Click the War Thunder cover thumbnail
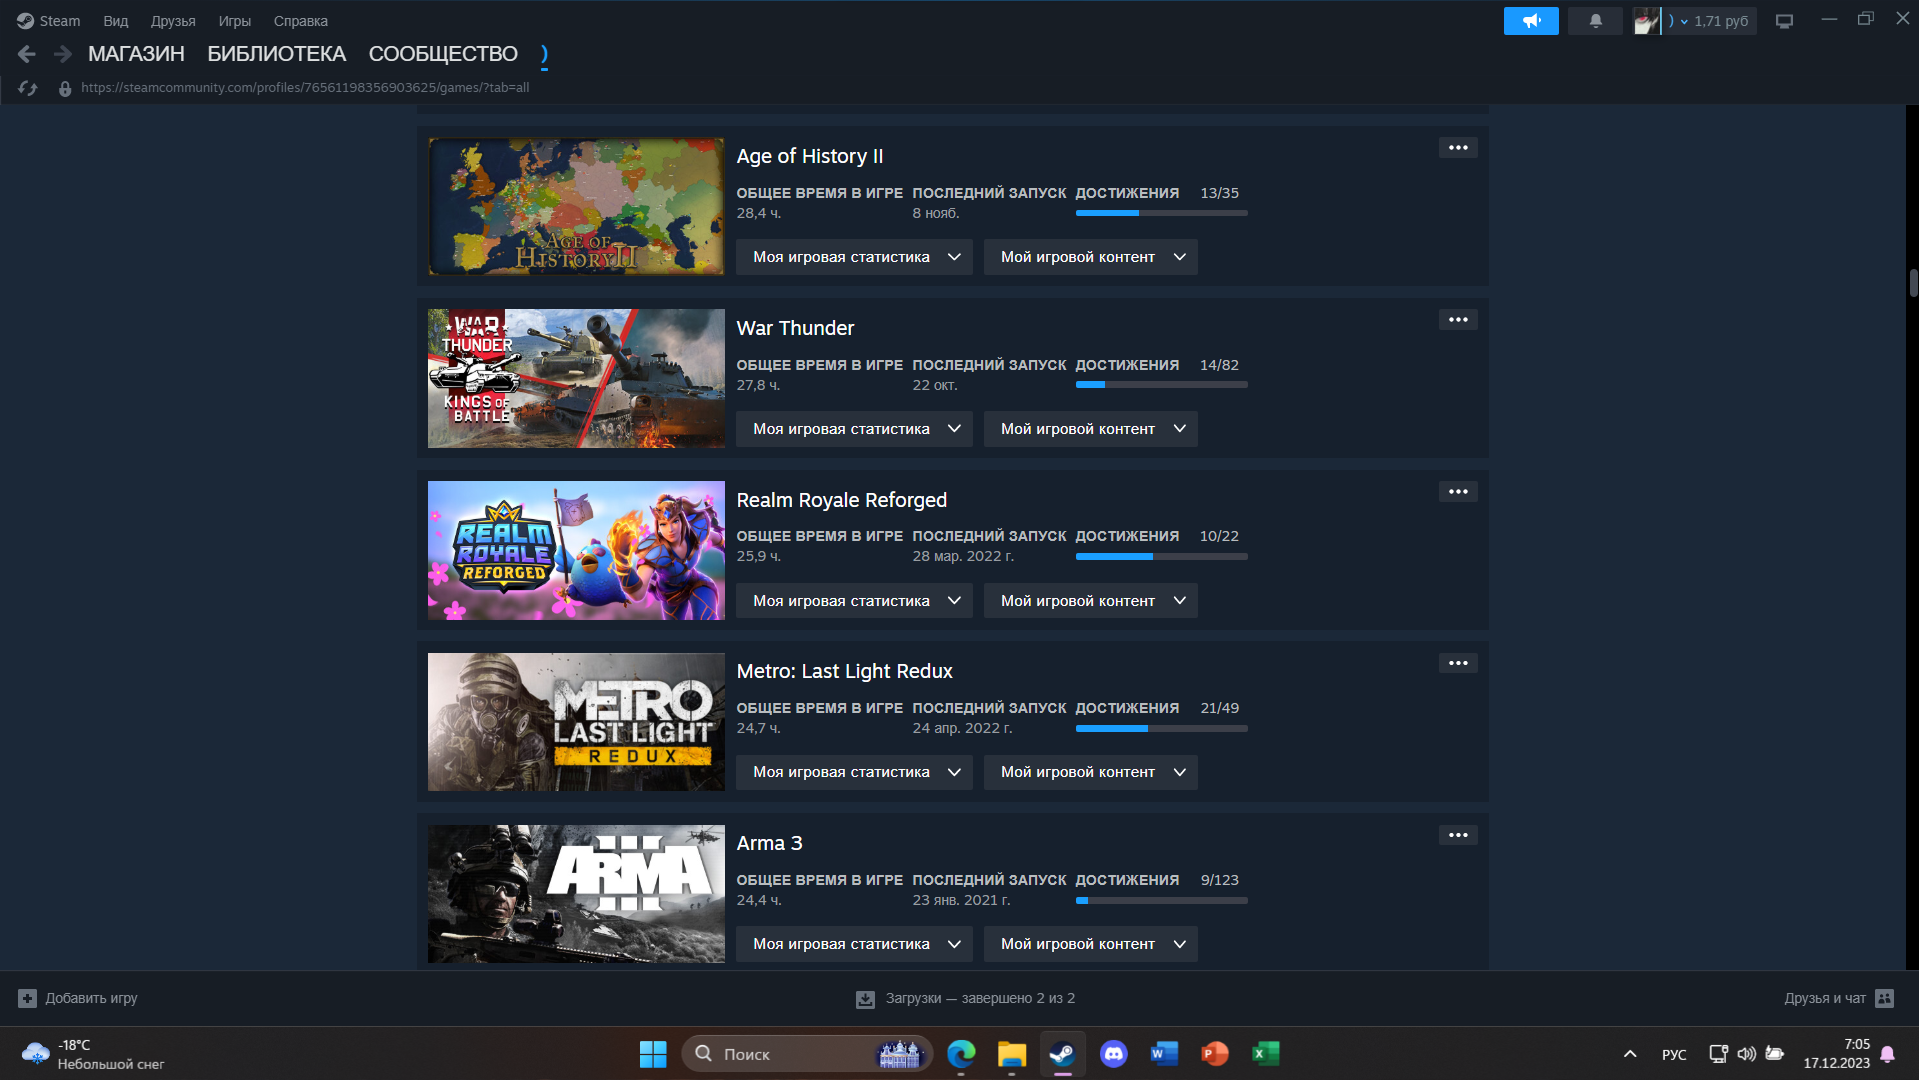 tap(576, 378)
